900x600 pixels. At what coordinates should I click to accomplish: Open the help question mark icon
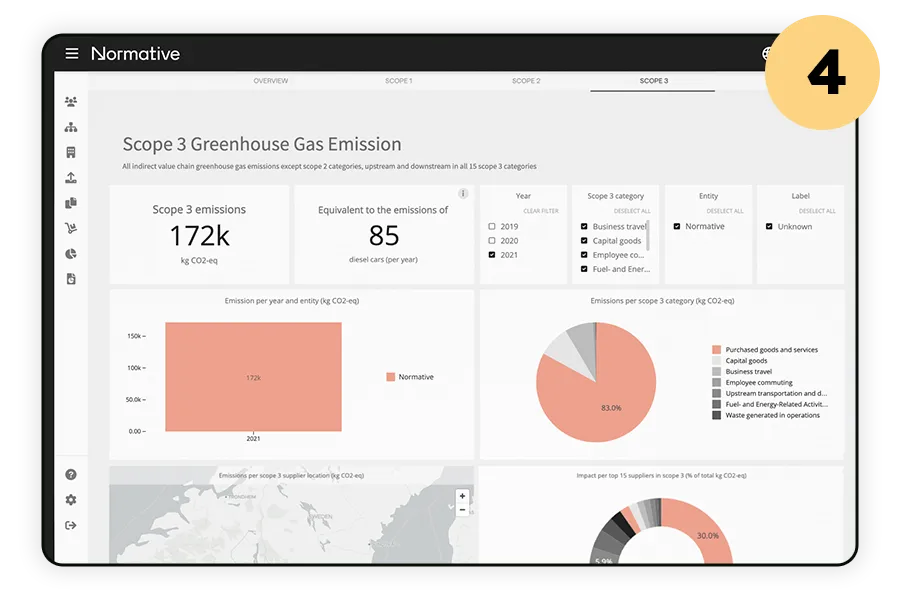tap(71, 474)
